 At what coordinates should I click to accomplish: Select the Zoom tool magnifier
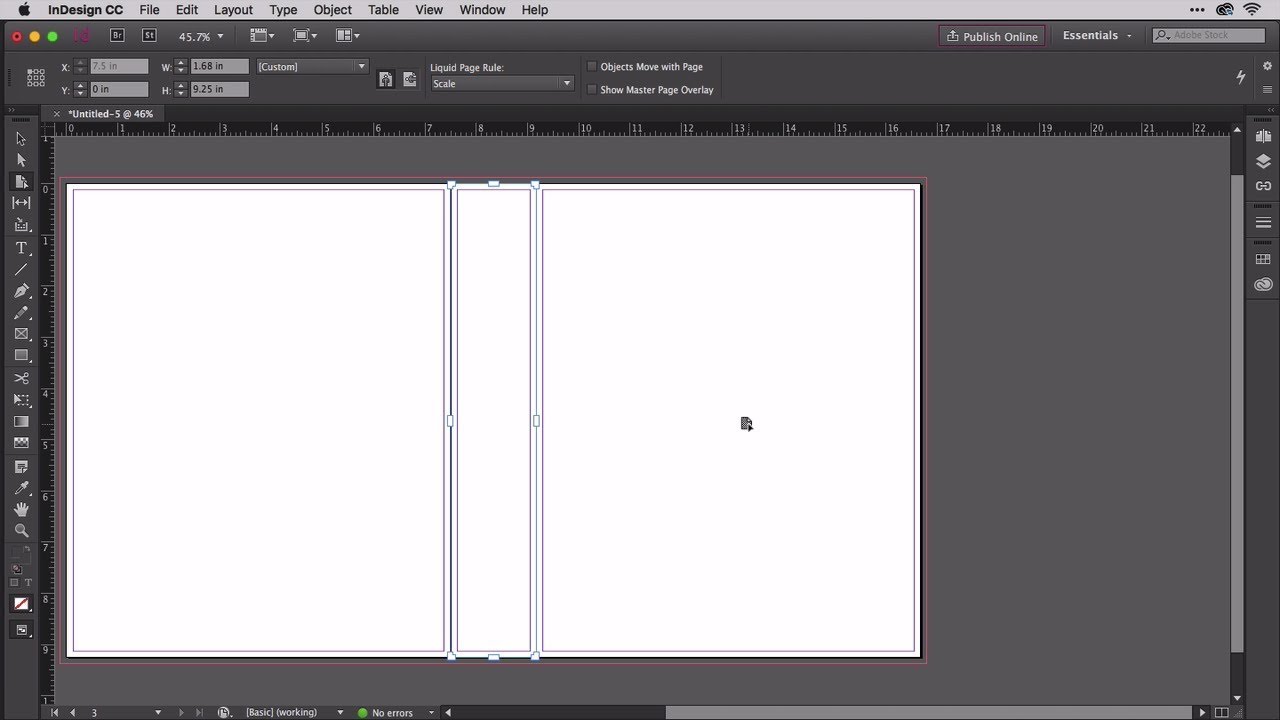tap(21, 531)
